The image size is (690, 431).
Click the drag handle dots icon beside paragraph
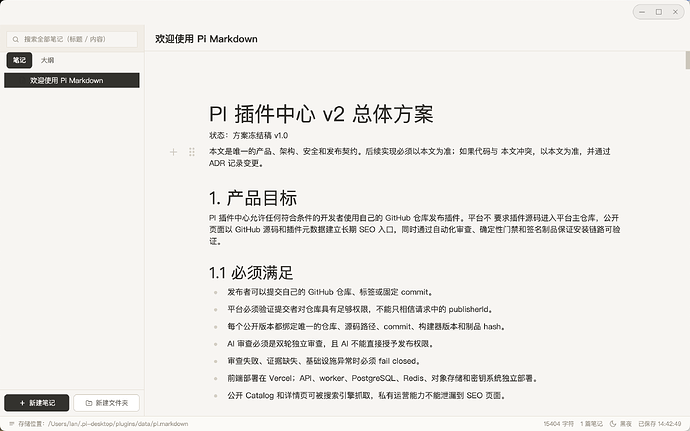coord(192,152)
